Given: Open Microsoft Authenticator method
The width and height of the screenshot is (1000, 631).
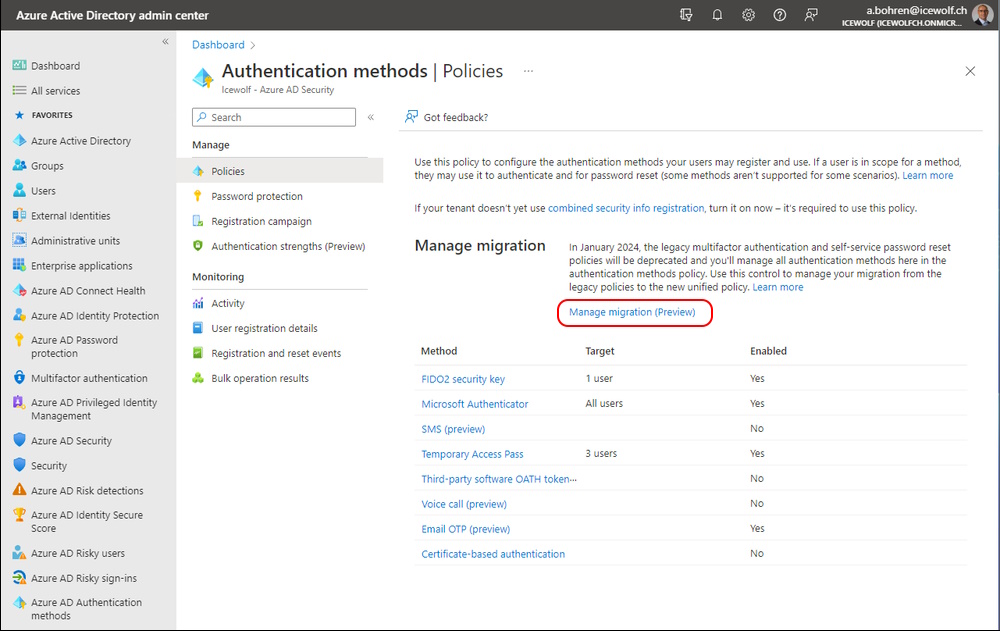Looking at the screenshot, I should pos(474,404).
